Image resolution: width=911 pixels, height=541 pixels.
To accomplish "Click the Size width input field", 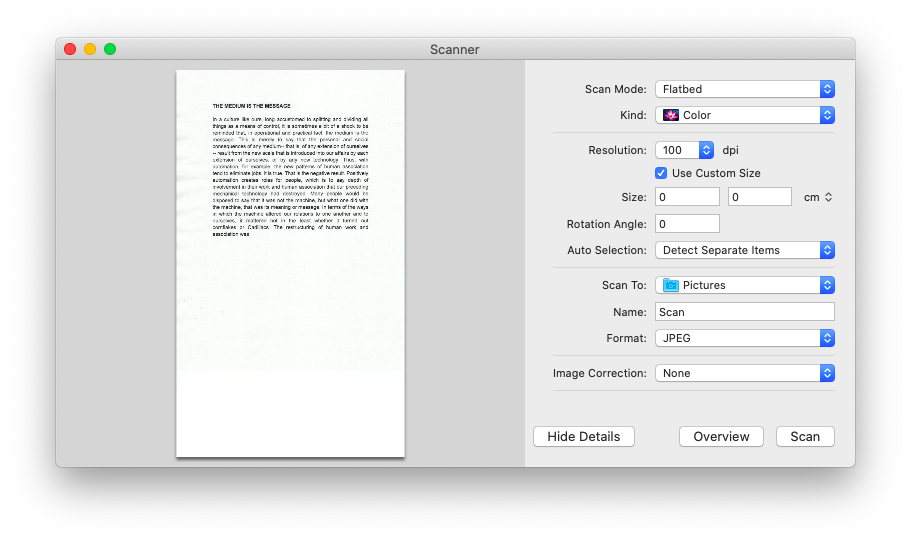I will (687, 197).
